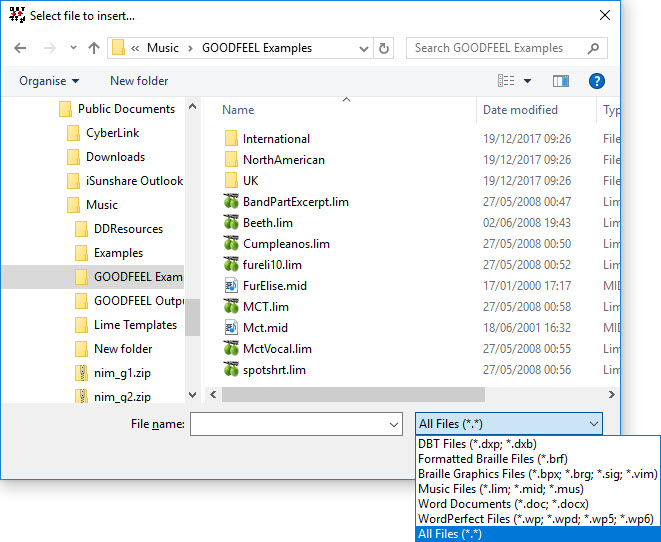Click the tree scroll-down arrow

pyautogui.click(x=192, y=395)
